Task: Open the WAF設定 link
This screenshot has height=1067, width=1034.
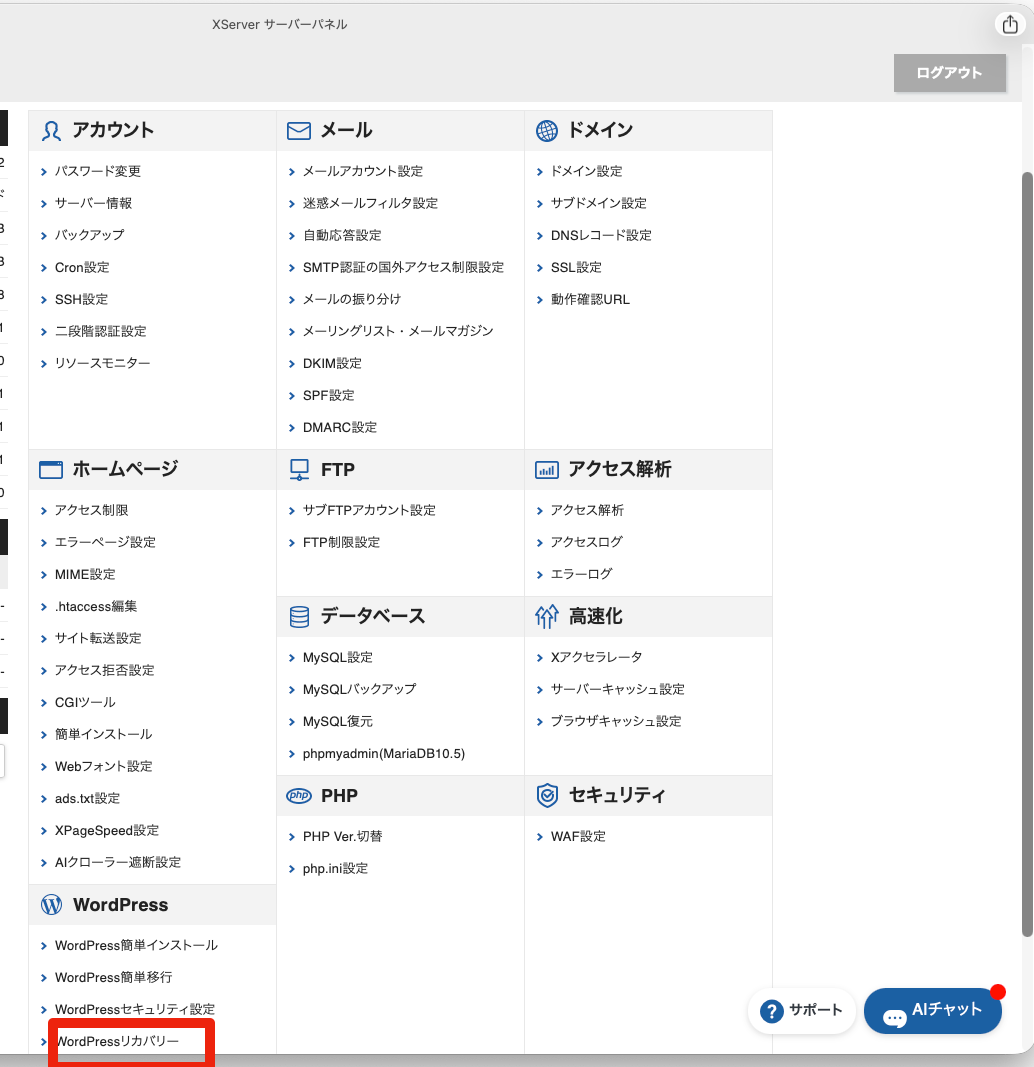Action: [x=578, y=837]
